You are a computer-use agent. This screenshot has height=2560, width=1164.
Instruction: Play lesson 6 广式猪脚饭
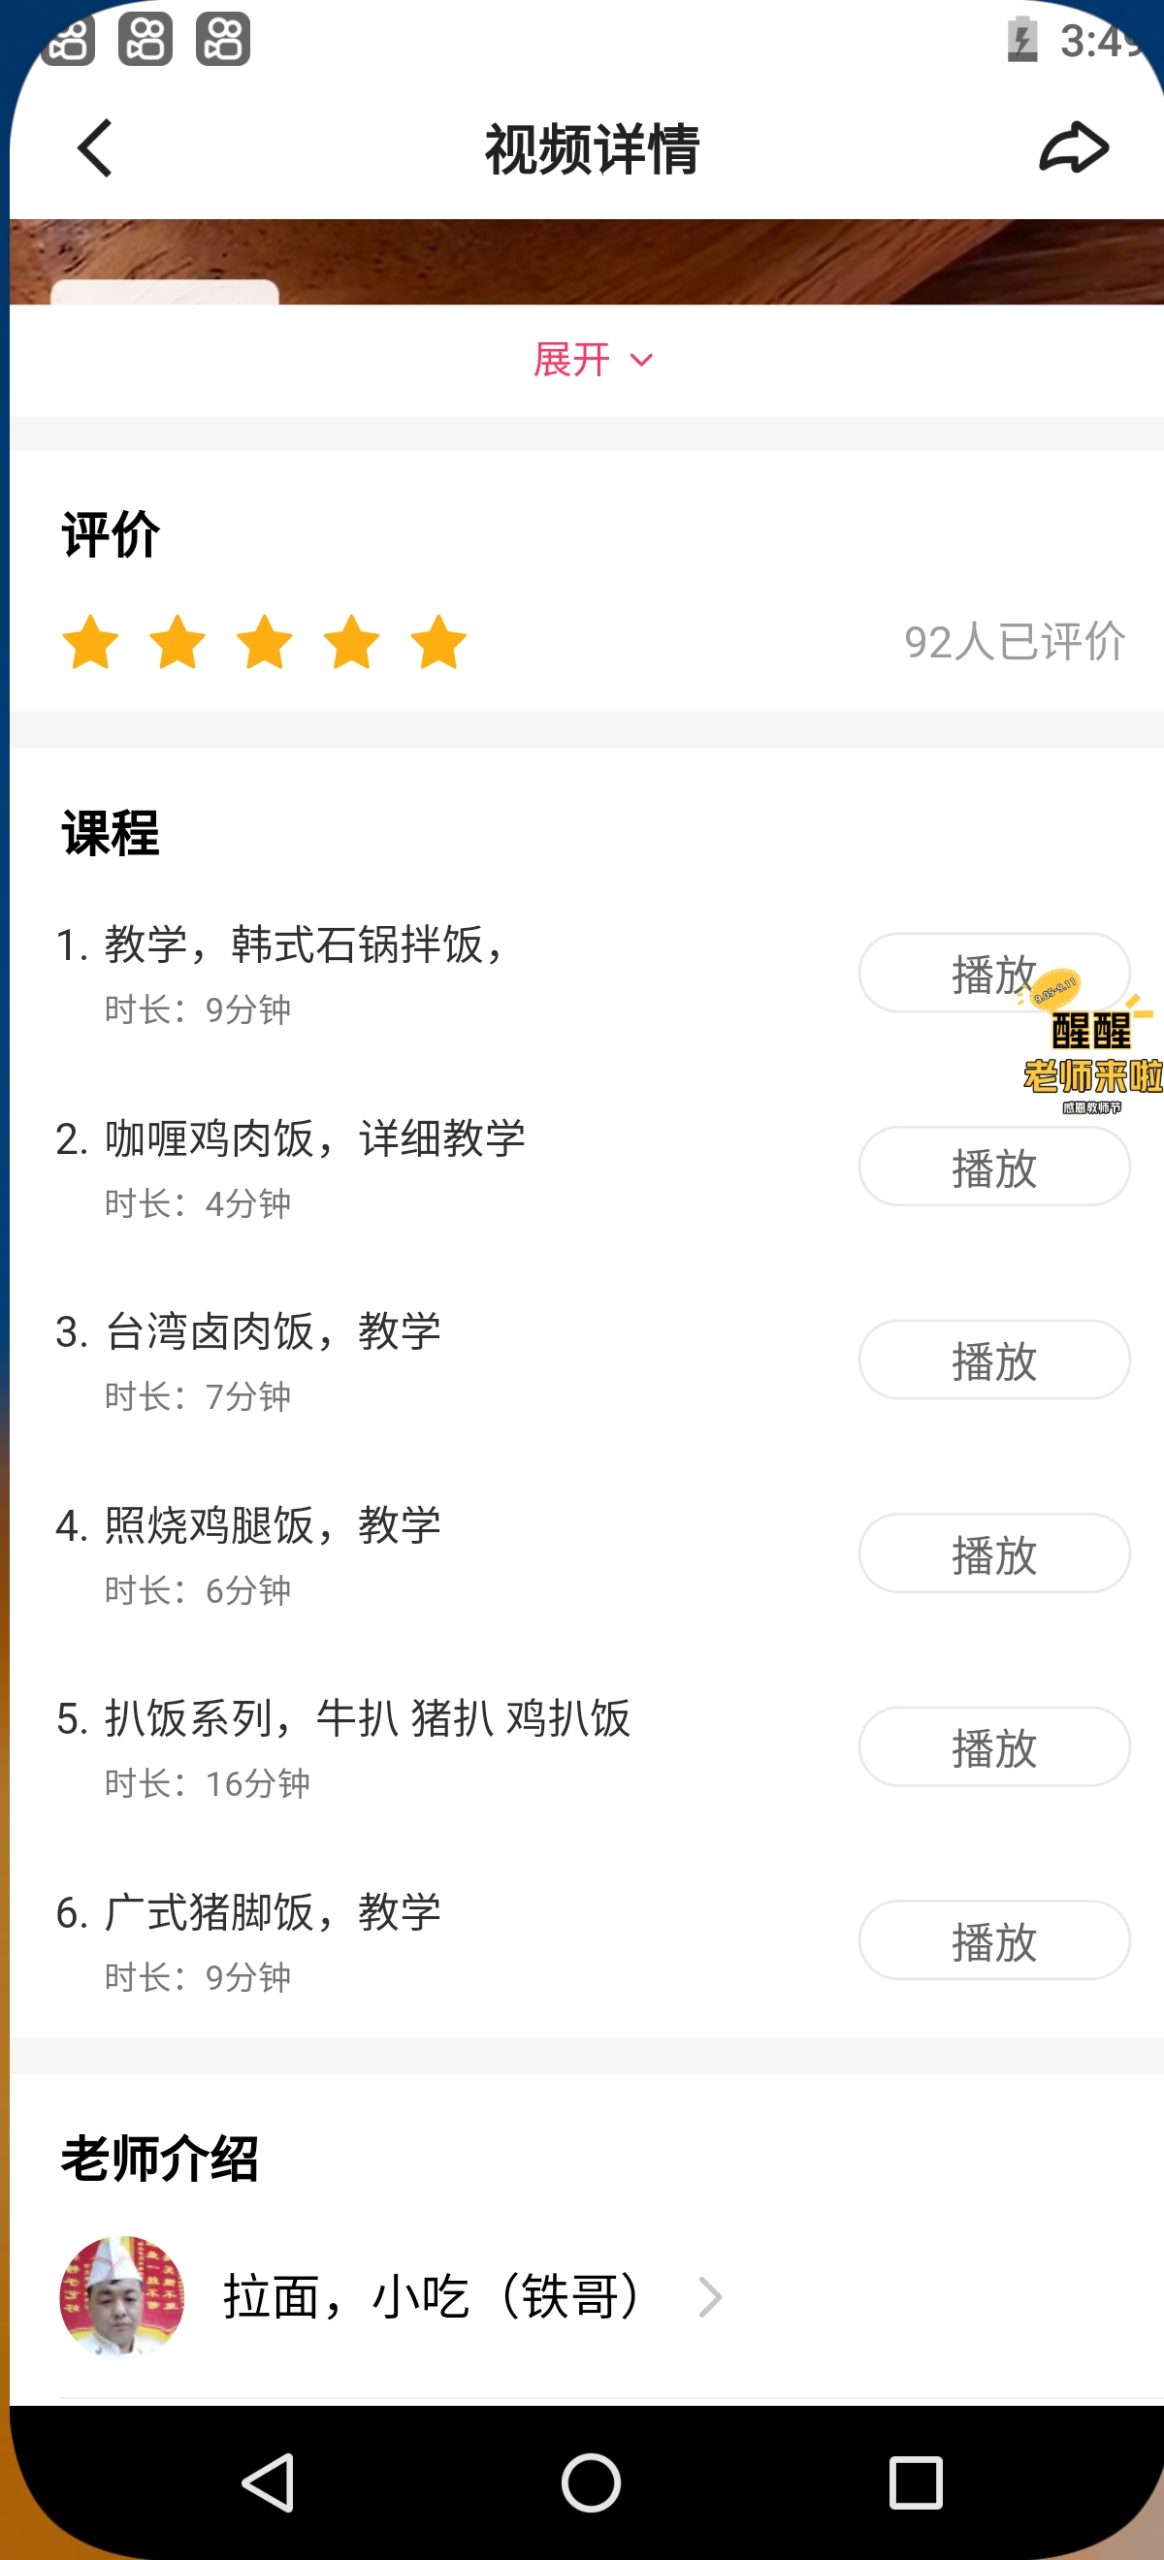[994, 1941]
